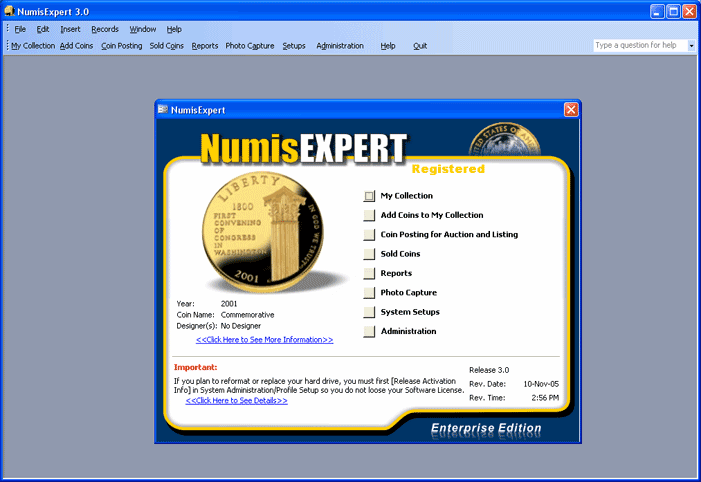Screen dimensions: 701x482
Task: Click the Photo Capture square button
Action: point(369,293)
